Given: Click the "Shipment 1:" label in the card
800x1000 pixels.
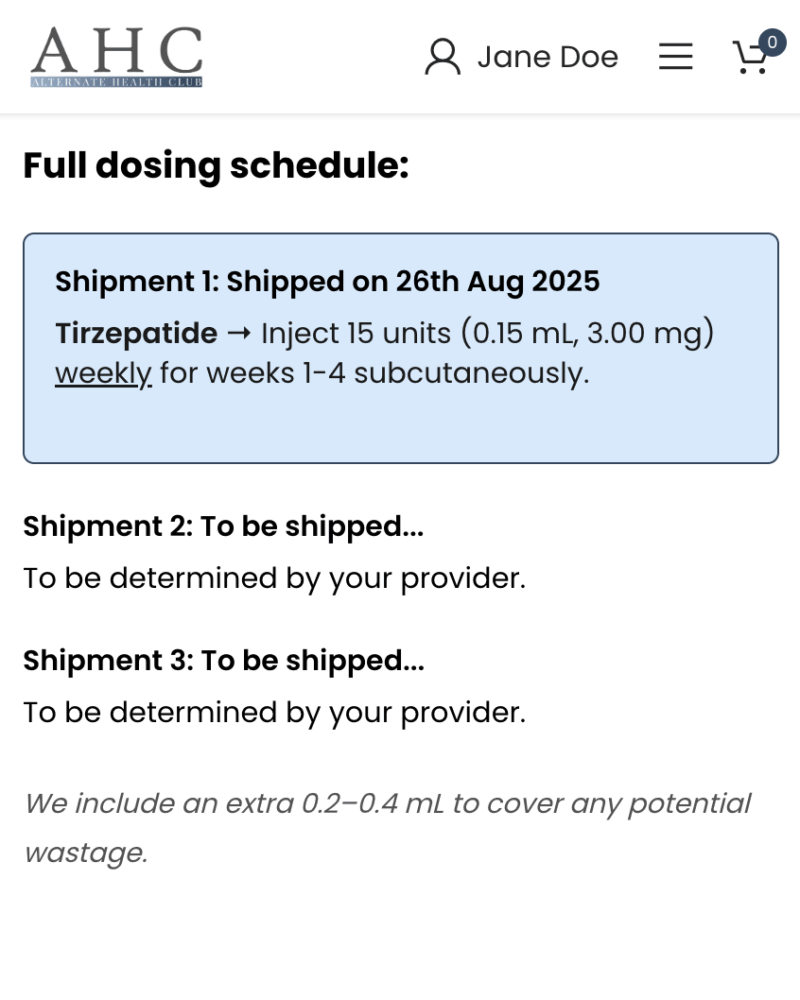Looking at the screenshot, I should tap(136, 281).
